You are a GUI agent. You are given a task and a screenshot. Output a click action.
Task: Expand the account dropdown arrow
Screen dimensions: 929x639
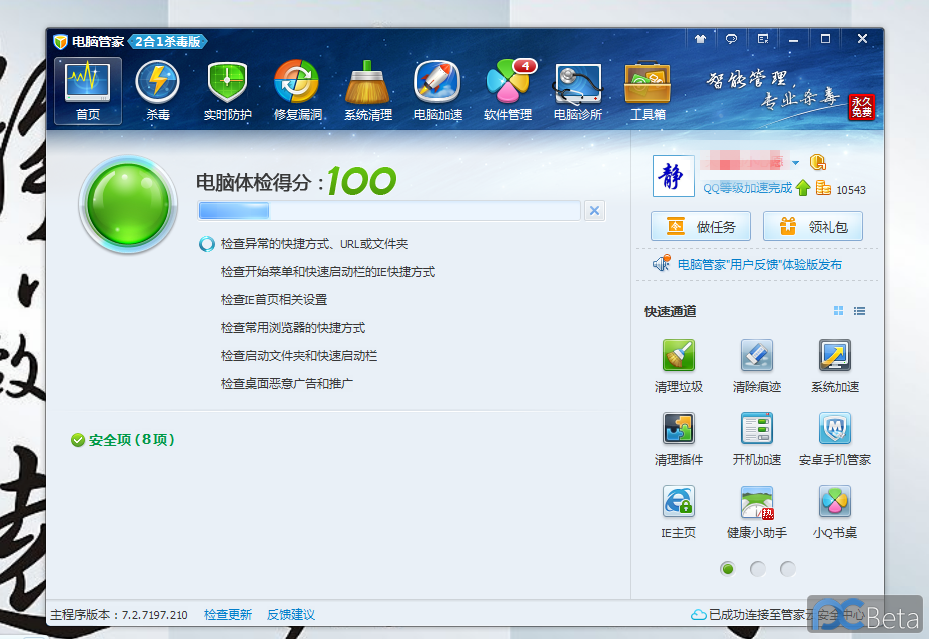(x=795, y=163)
